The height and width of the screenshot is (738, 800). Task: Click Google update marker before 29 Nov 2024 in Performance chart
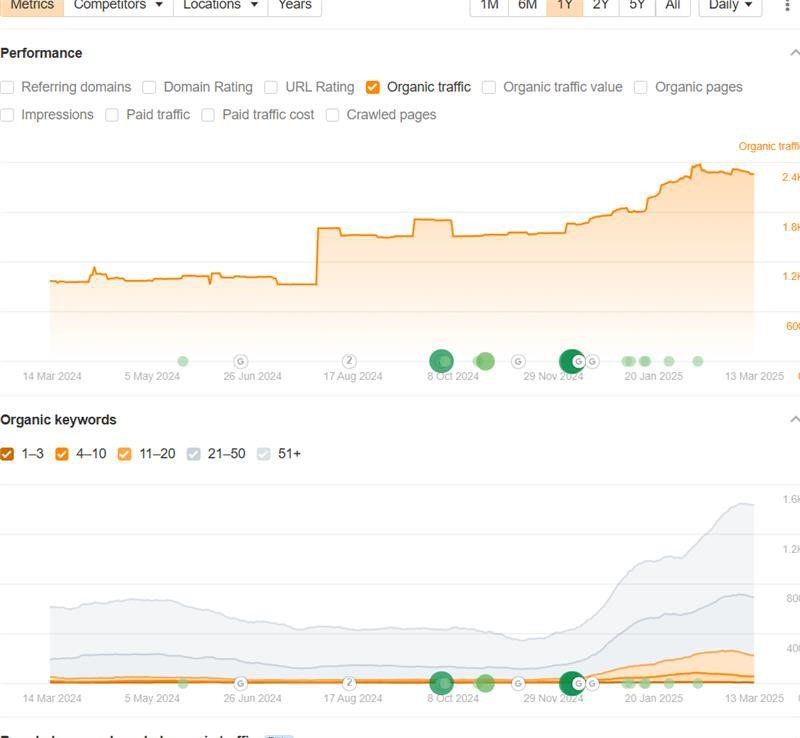coord(518,361)
